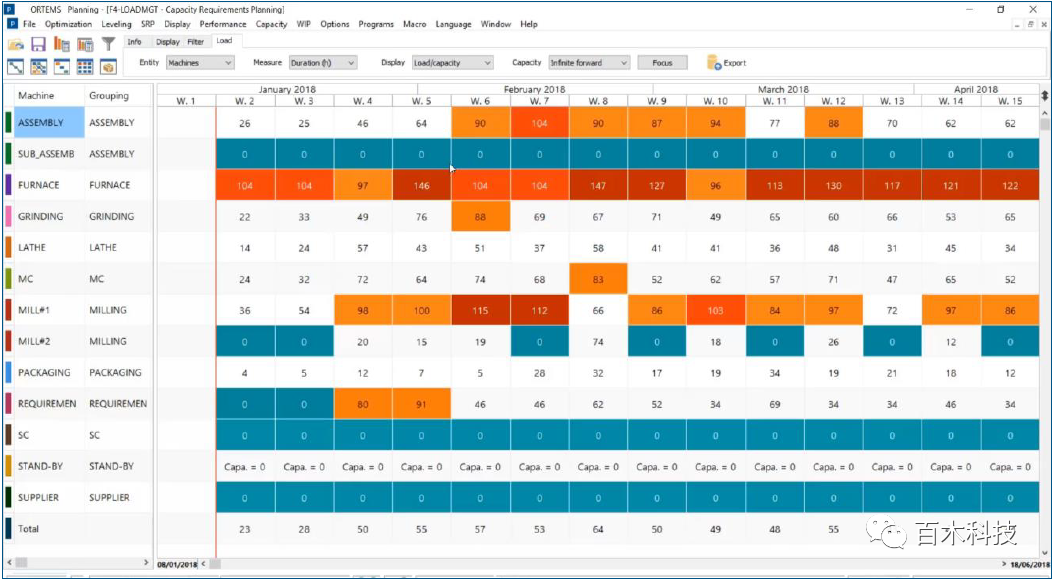Viewport: 1052px width, 580px height.
Task: Click the W. 8 week column header
Action: [598, 101]
